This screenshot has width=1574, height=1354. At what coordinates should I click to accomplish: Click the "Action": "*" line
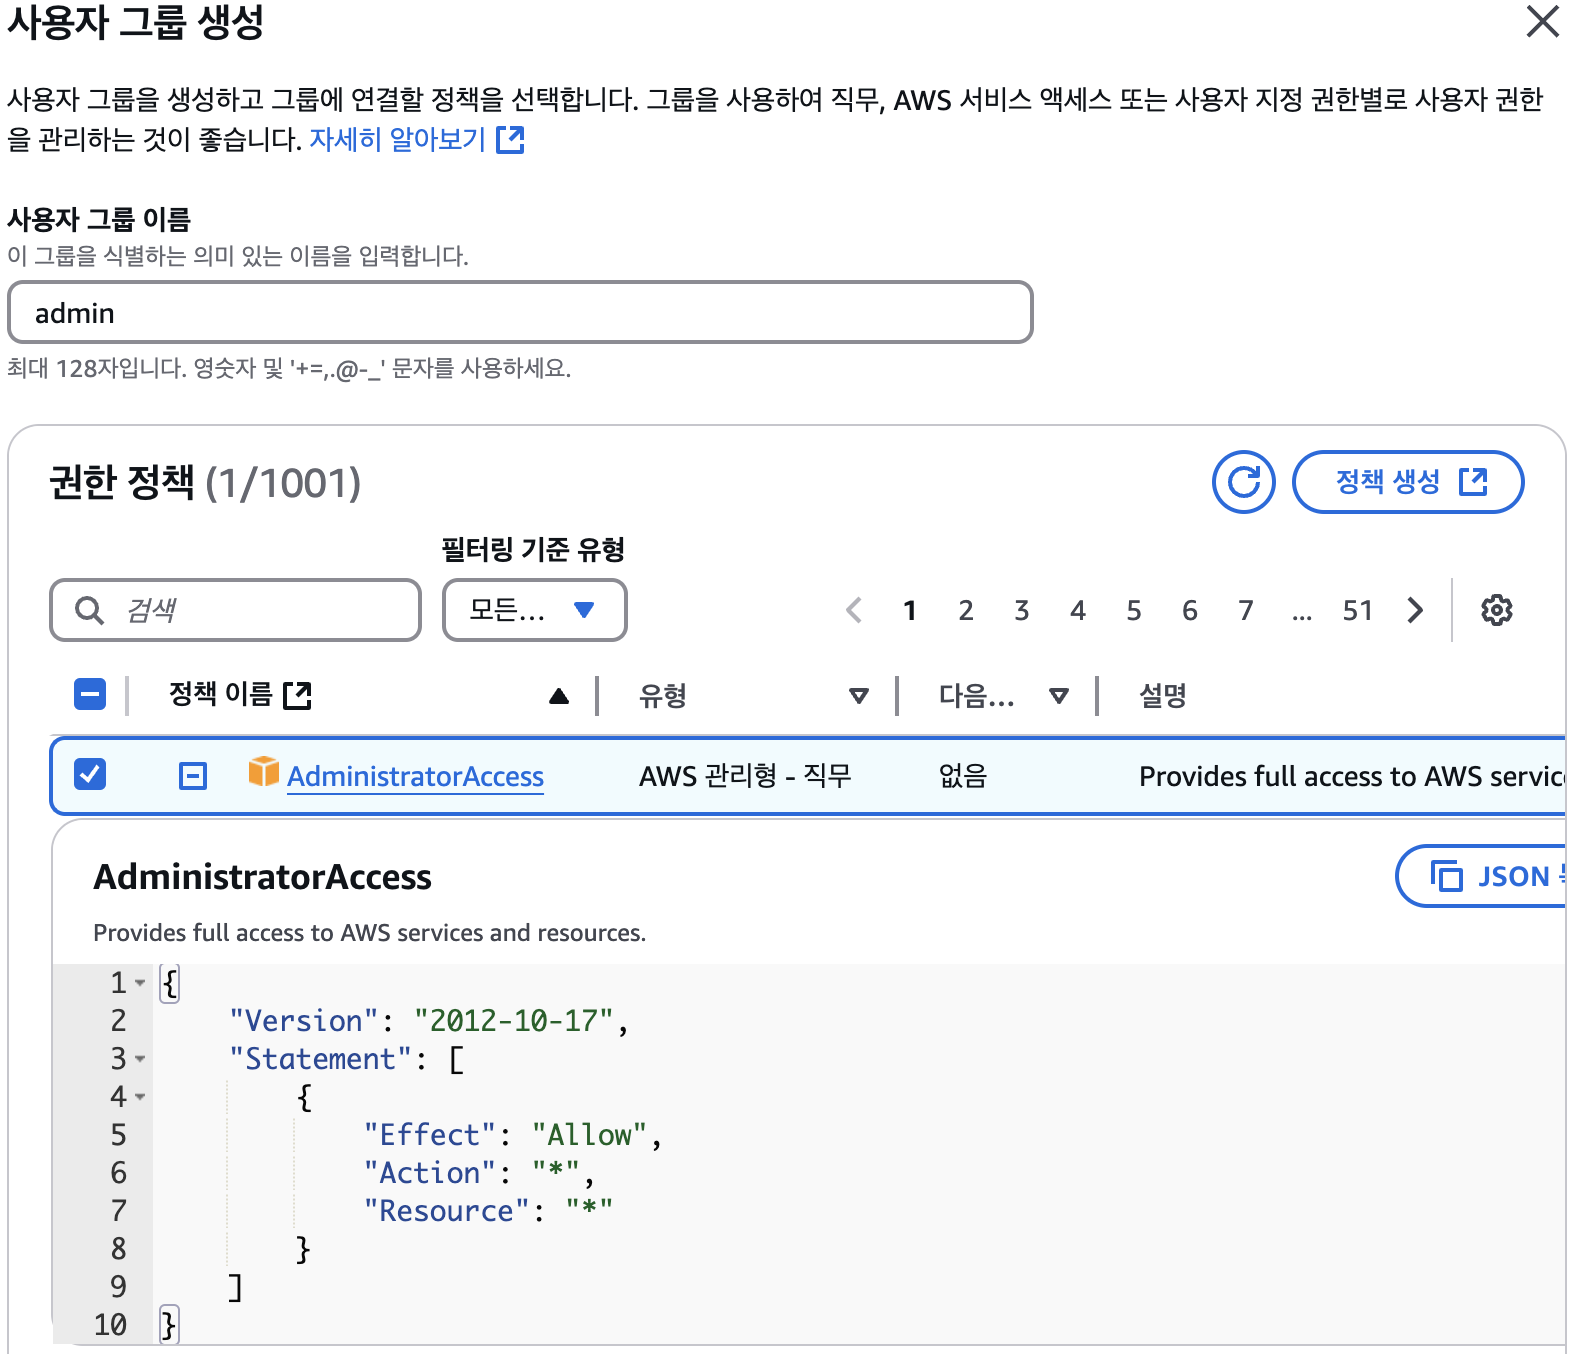478,1173
